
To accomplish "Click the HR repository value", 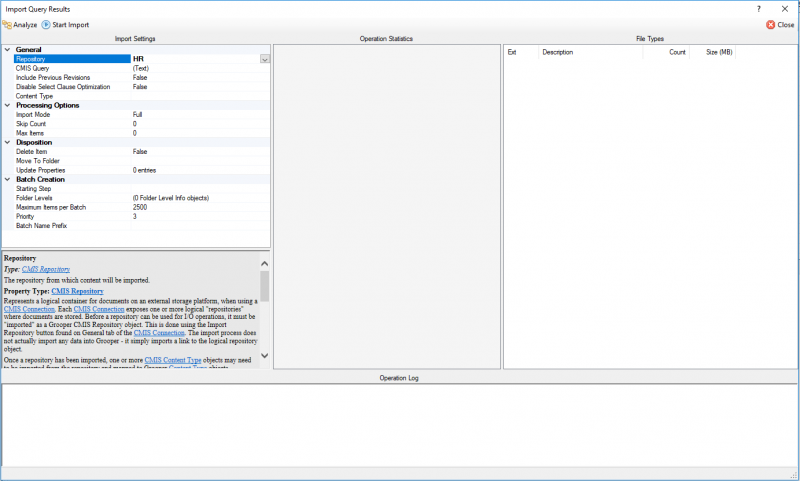I will pos(138,59).
